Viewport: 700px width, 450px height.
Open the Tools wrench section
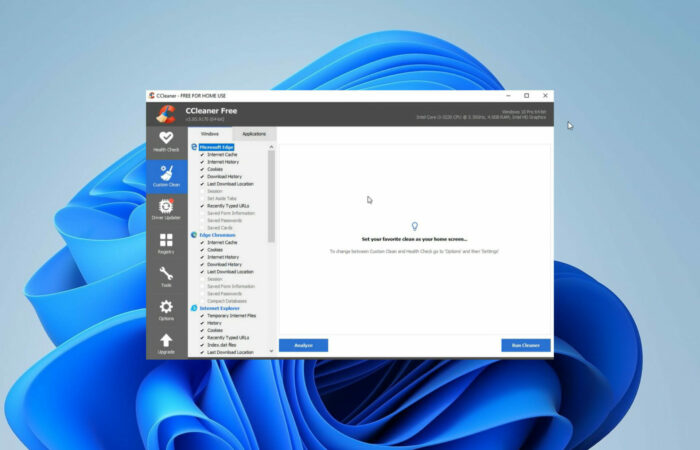coord(166,277)
